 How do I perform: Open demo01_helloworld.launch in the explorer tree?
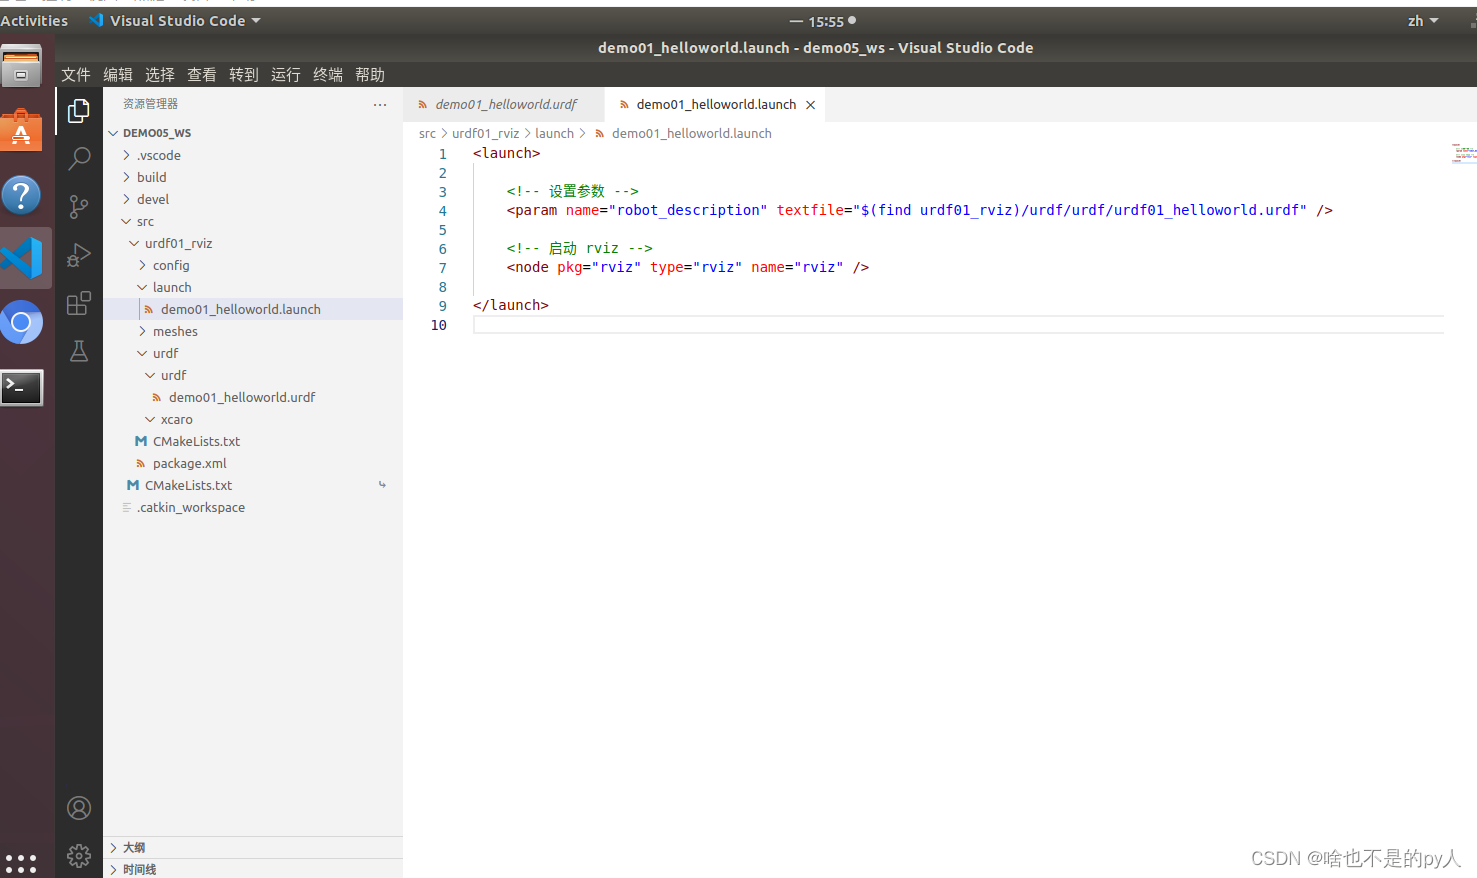[x=253, y=309]
